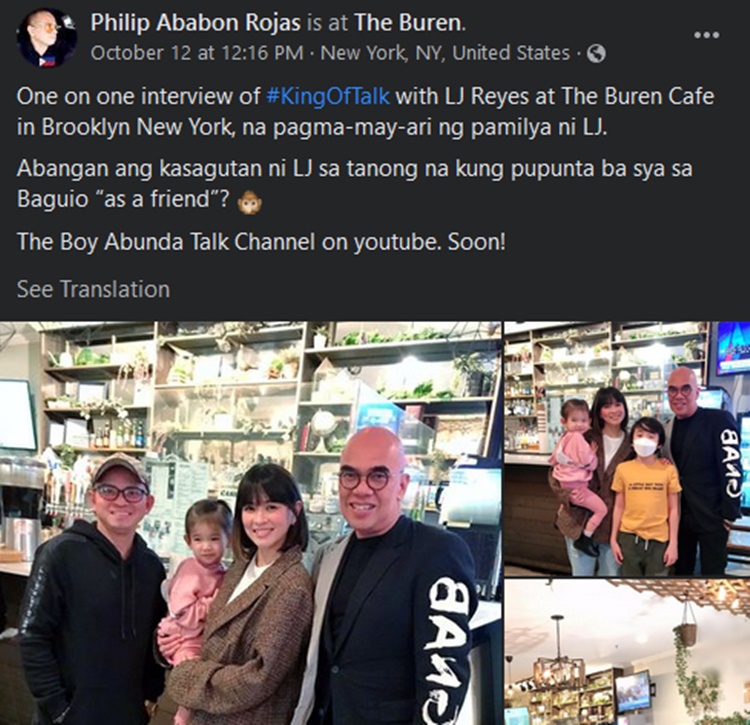Screen dimensions: 750x725
Task: Visit The Buren page link
Action: 408,22
